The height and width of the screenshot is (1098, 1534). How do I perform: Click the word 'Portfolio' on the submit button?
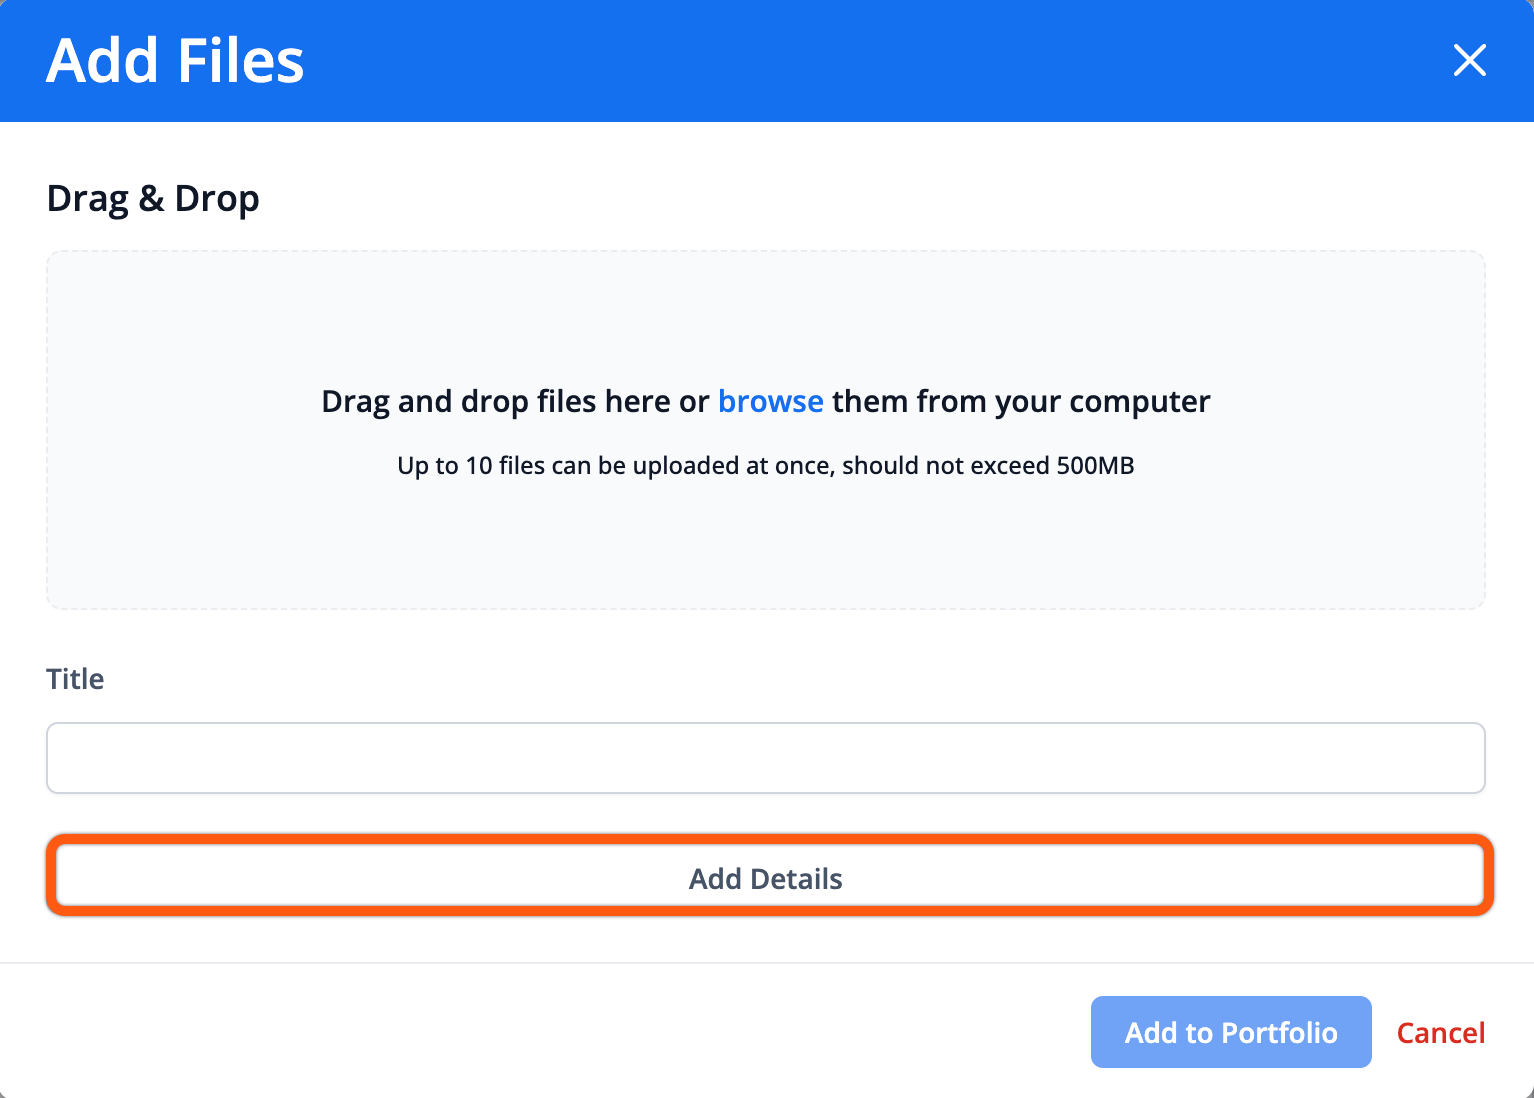1279,1032
